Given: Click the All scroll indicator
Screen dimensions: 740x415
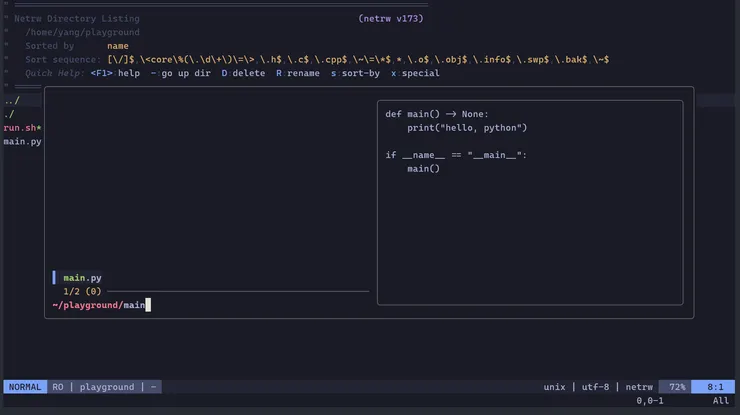Looking at the screenshot, I should click(x=721, y=400).
